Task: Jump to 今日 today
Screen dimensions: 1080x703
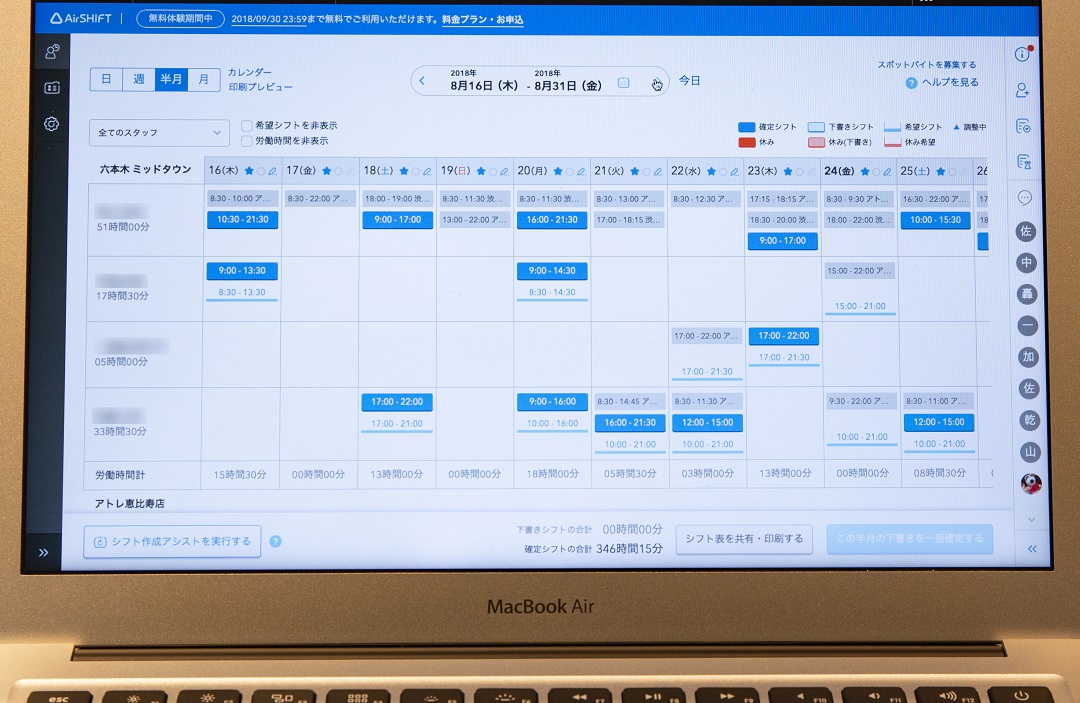Action: tap(689, 81)
